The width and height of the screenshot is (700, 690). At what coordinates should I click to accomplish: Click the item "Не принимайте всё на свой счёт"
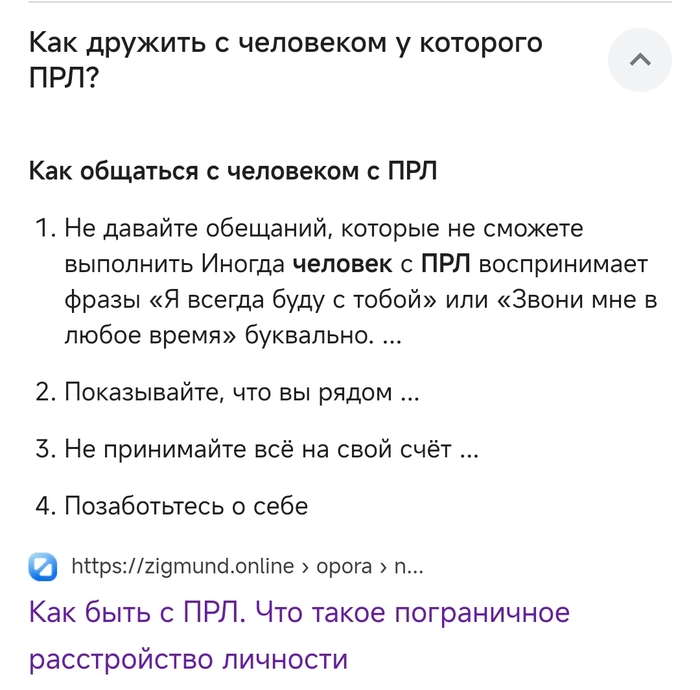tap(260, 449)
